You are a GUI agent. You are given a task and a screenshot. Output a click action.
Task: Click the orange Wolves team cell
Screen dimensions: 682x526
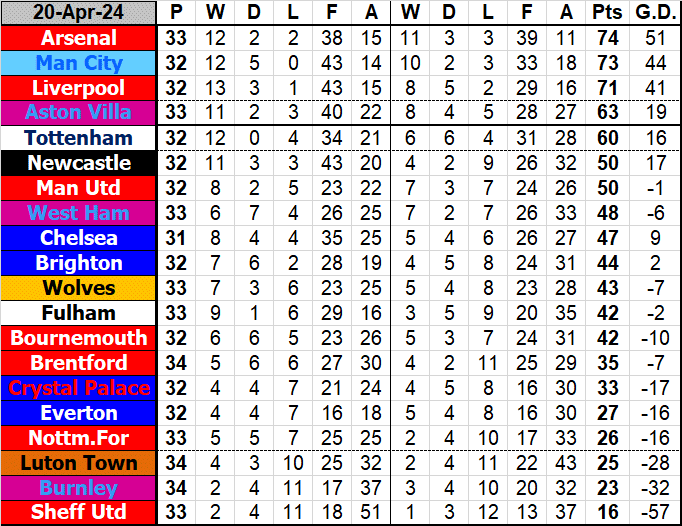pos(79,288)
